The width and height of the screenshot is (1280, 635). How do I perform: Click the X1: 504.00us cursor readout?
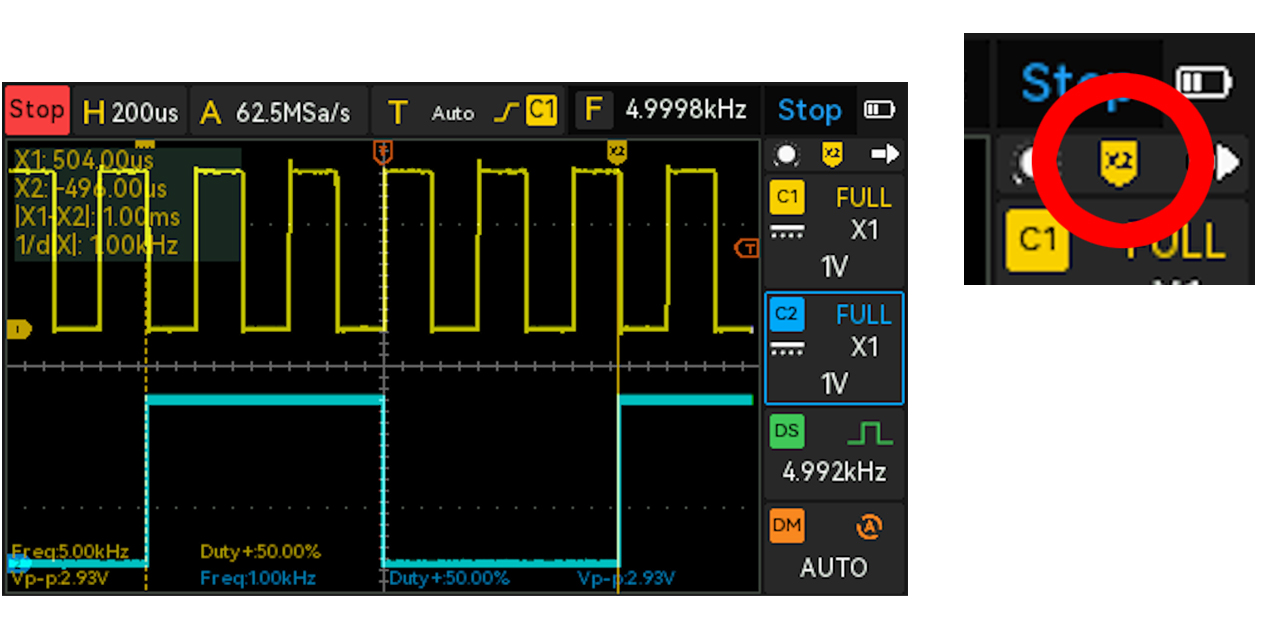[84, 160]
